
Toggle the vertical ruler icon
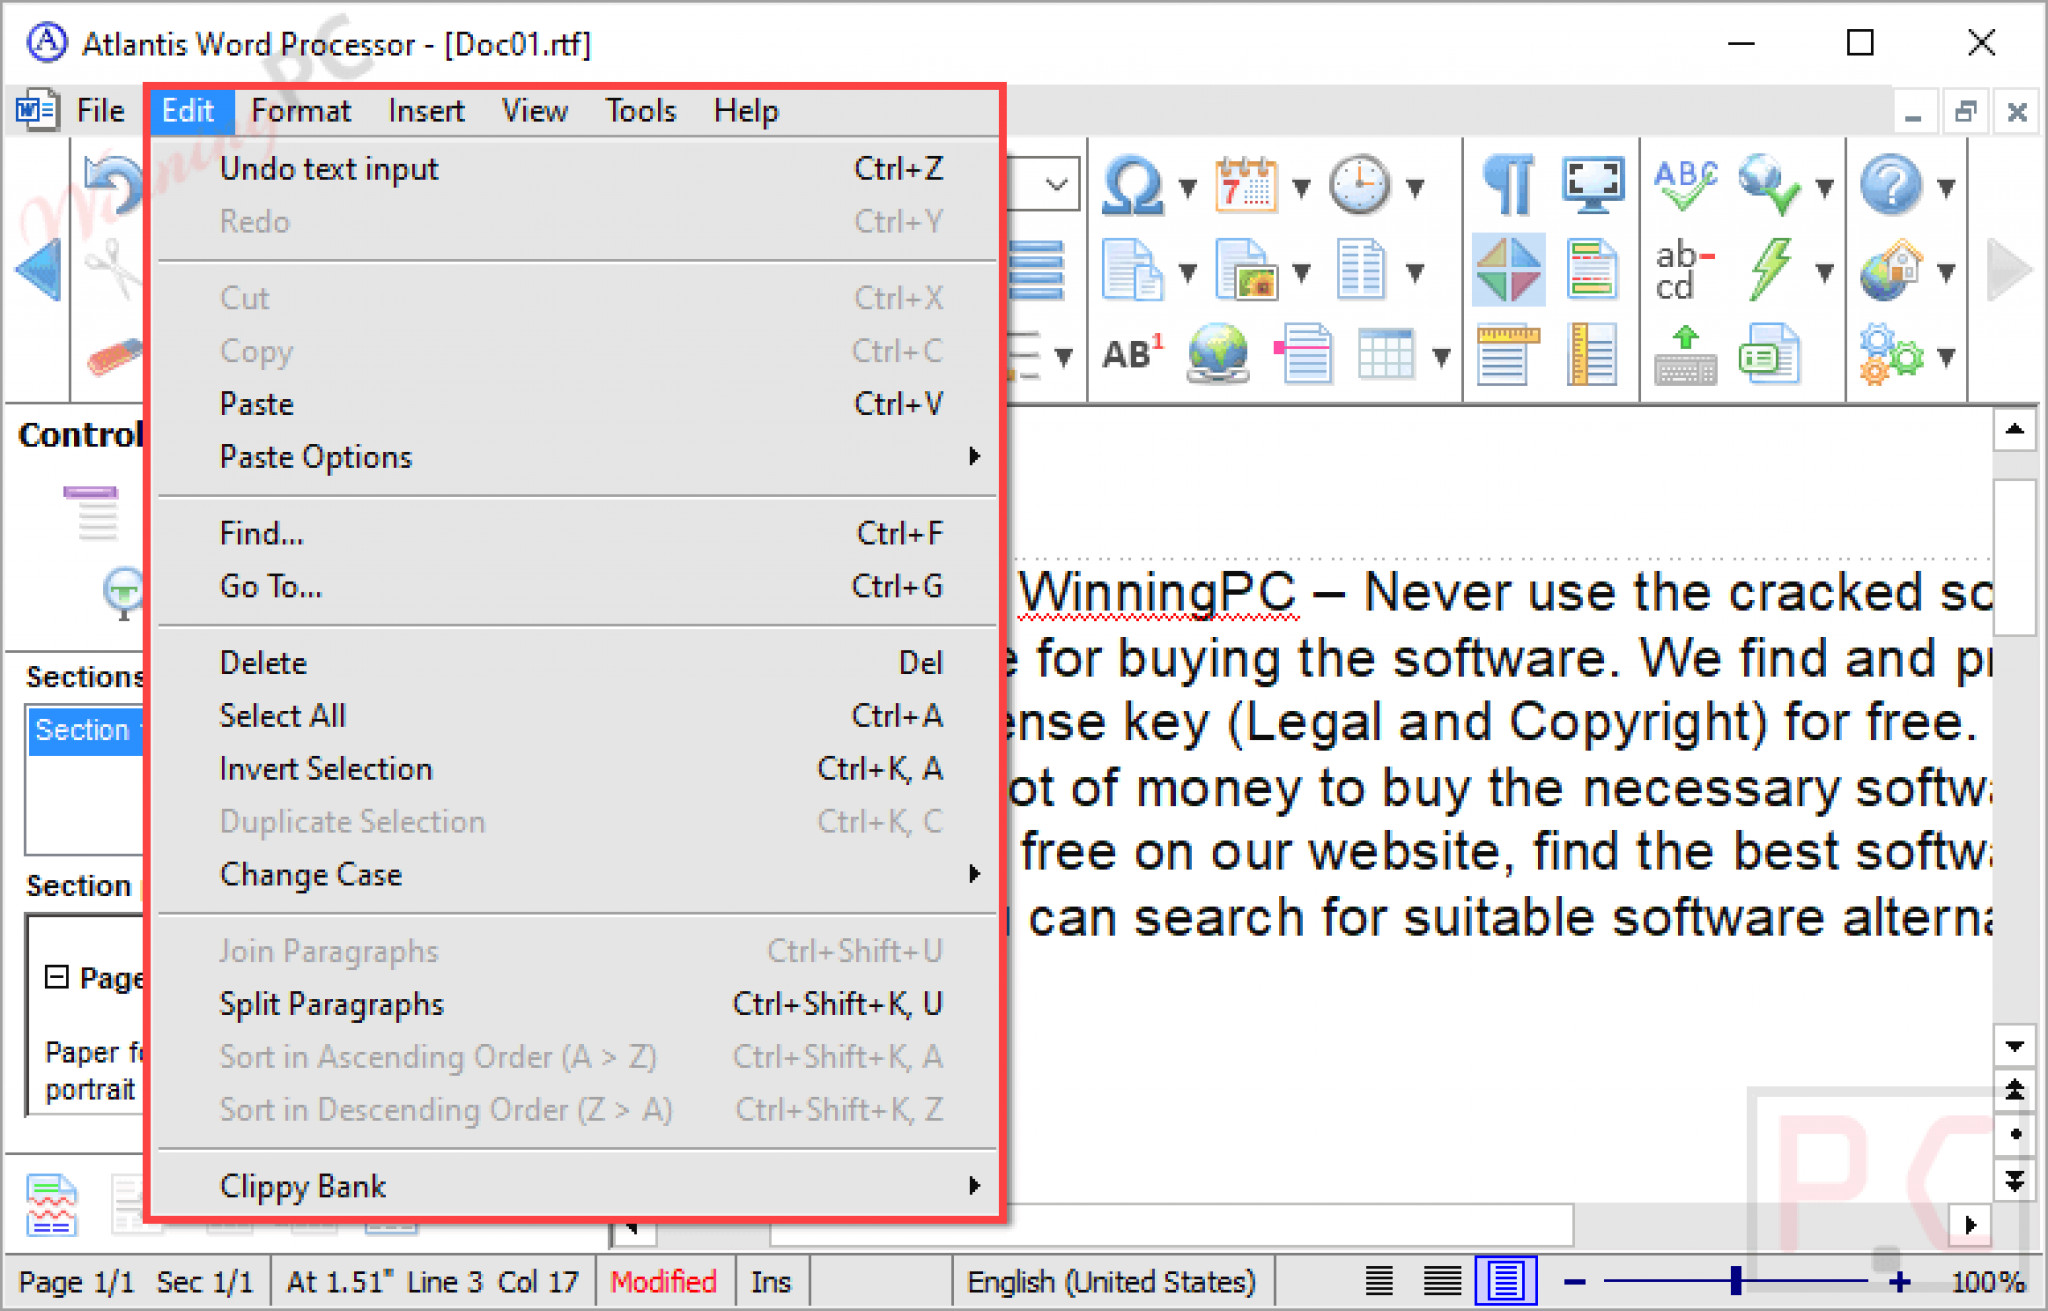tap(1592, 355)
